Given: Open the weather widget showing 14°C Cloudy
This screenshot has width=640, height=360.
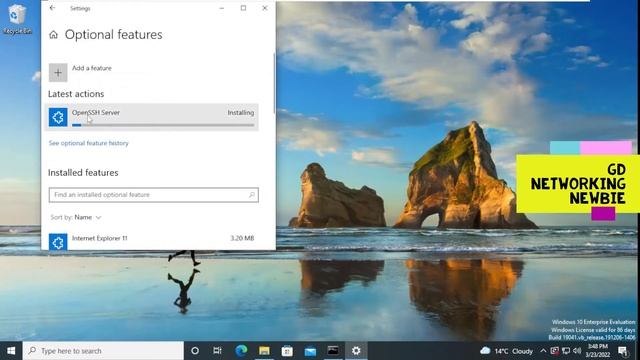Looking at the screenshot, I should 507,351.
